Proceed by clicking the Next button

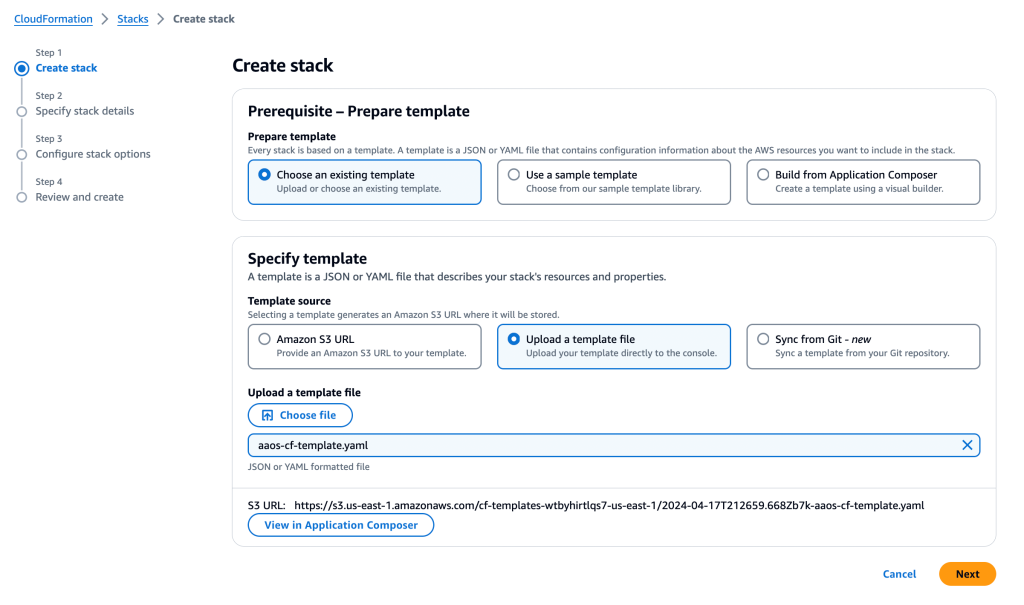pyautogui.click(x=966, y=574)
